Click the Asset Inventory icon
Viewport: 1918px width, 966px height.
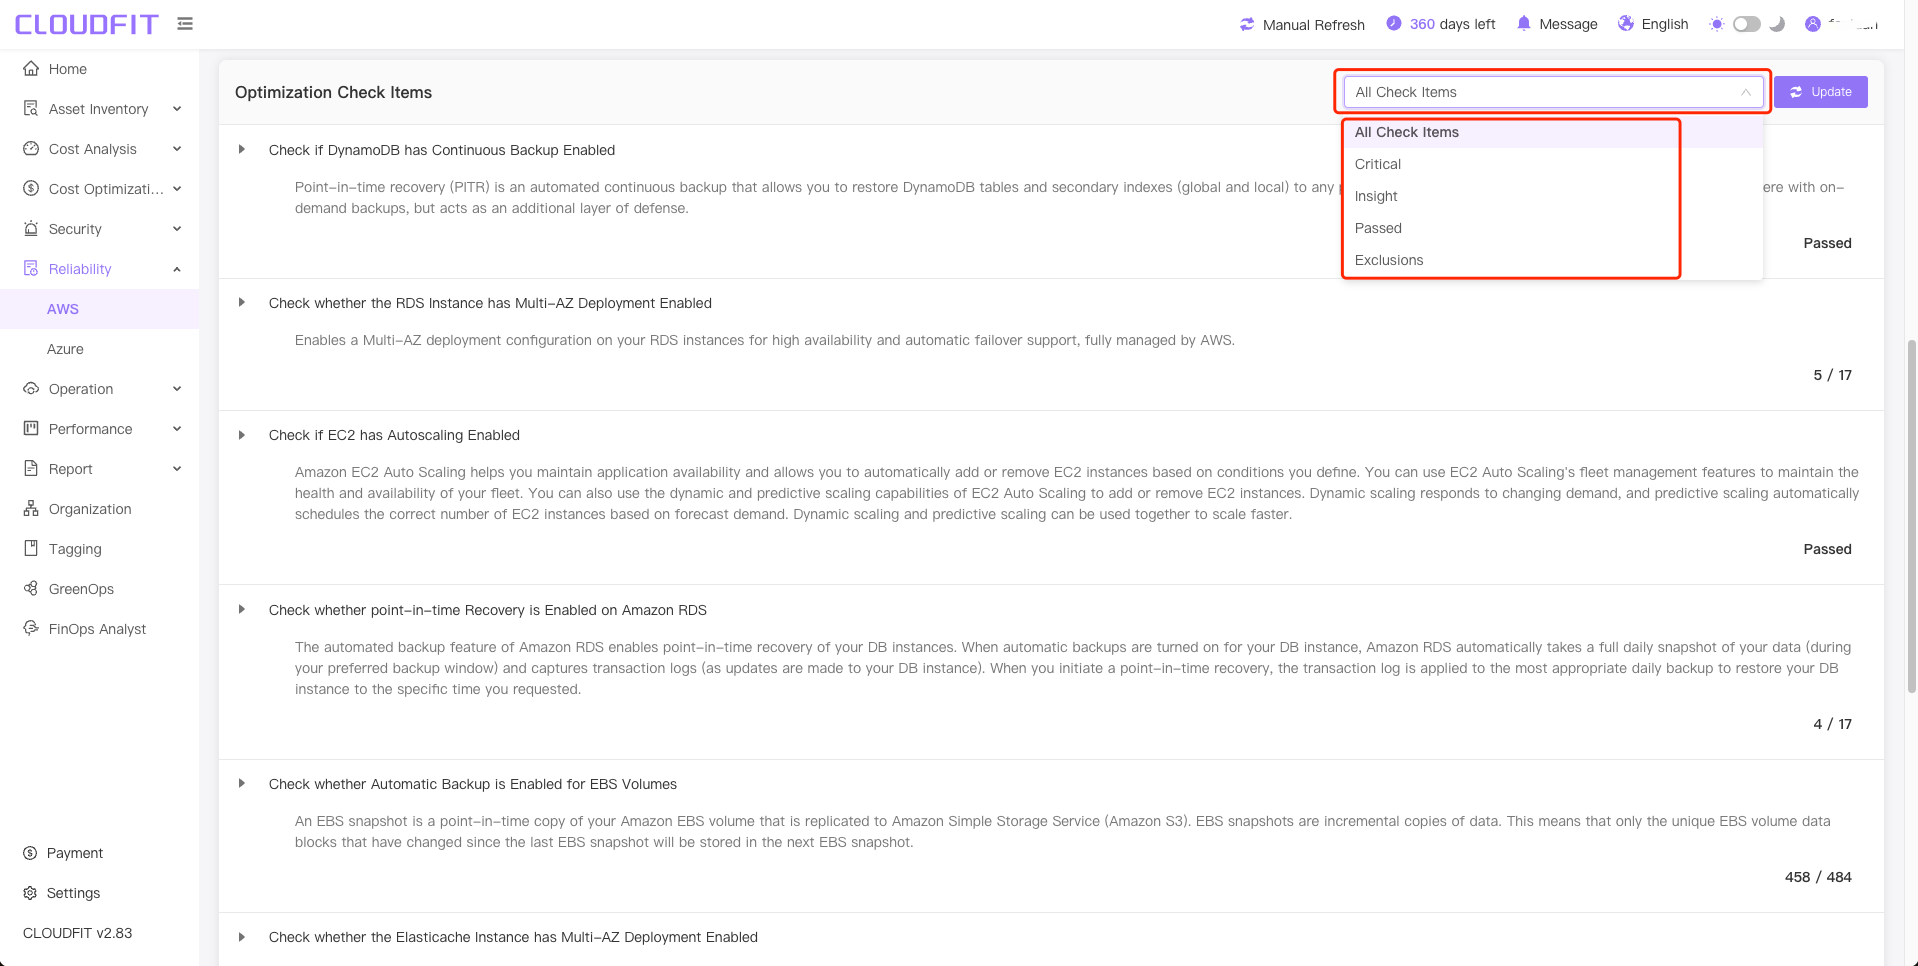pos(31,109)
